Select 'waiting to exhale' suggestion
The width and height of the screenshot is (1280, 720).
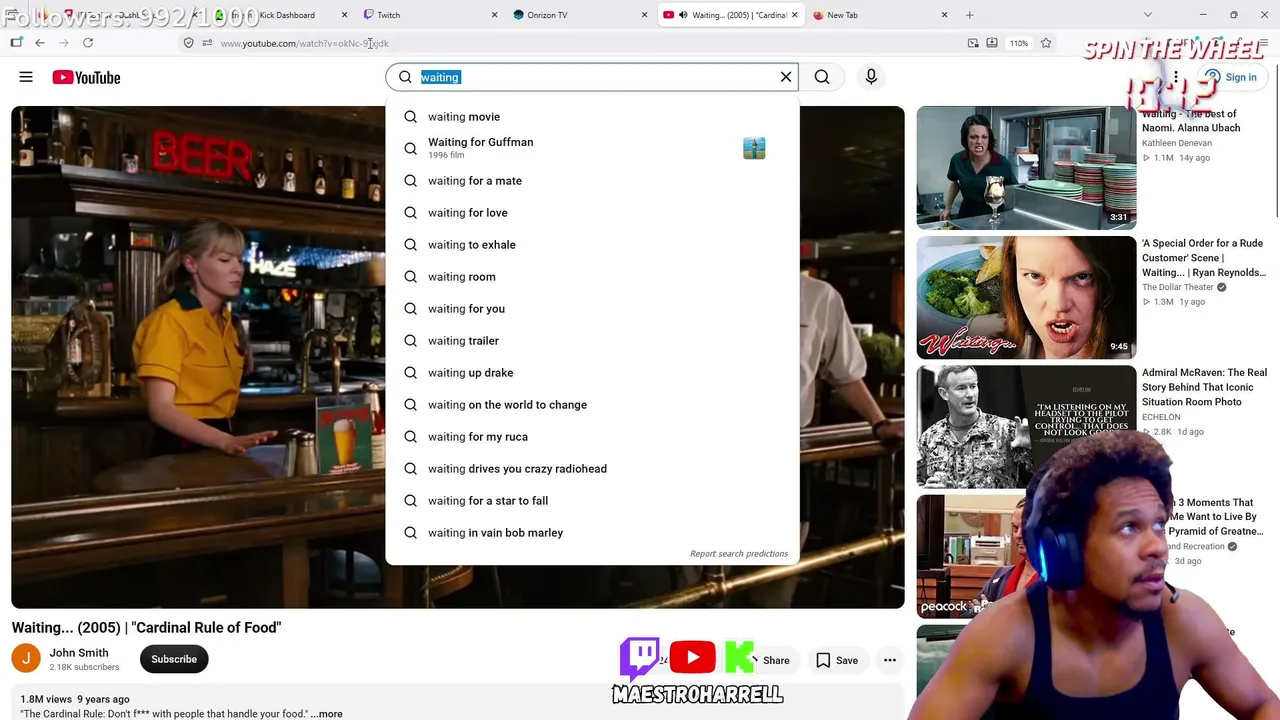coord(592,245)
